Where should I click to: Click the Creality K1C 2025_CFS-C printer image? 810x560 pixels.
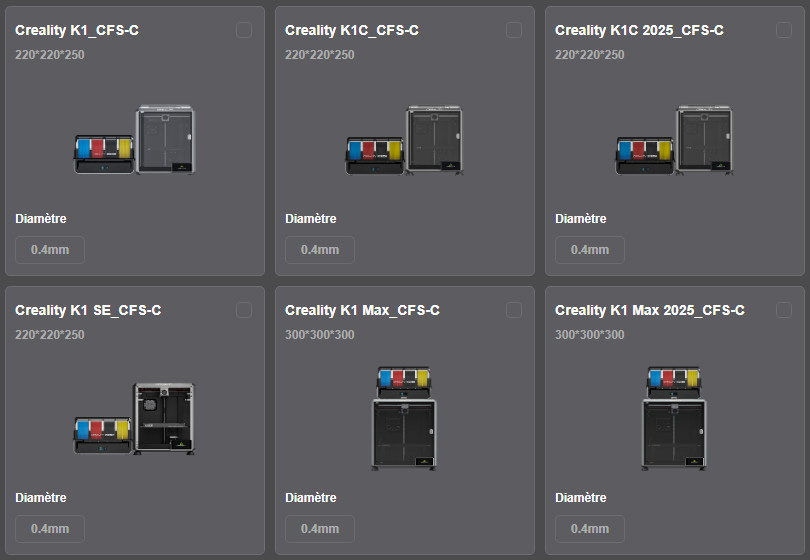point(674,139)
